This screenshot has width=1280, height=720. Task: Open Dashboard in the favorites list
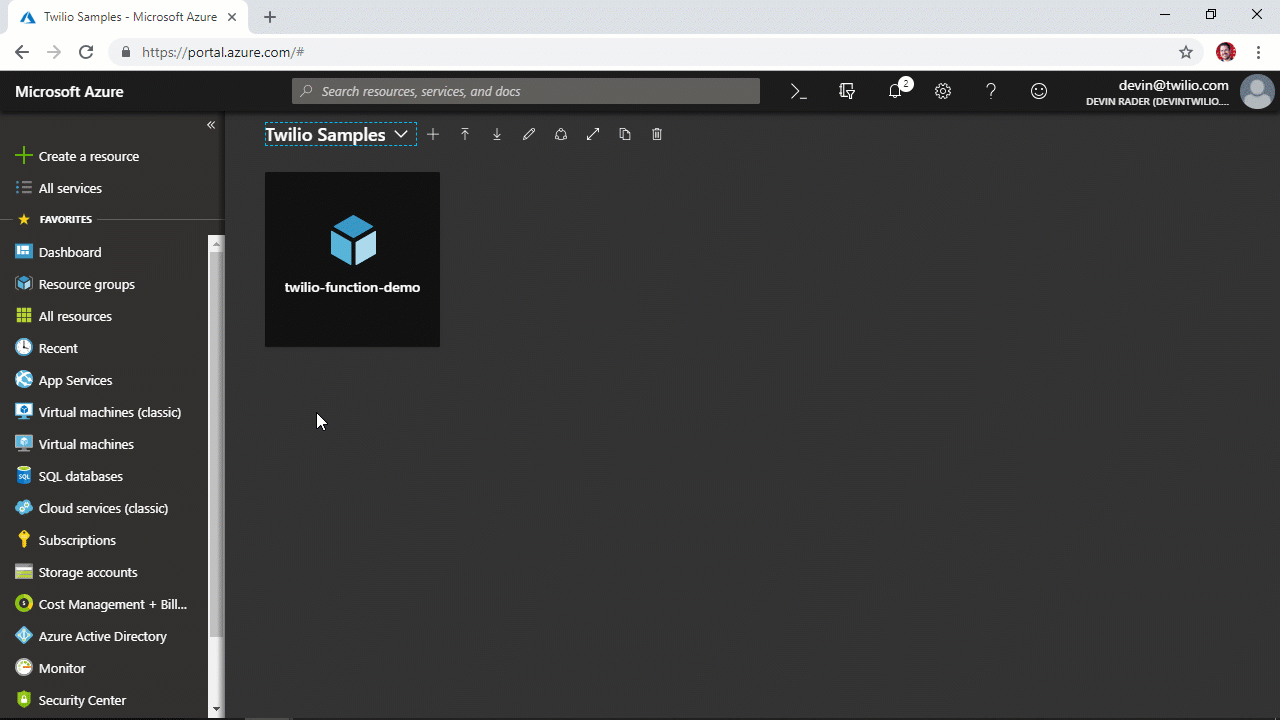[70, 252]
